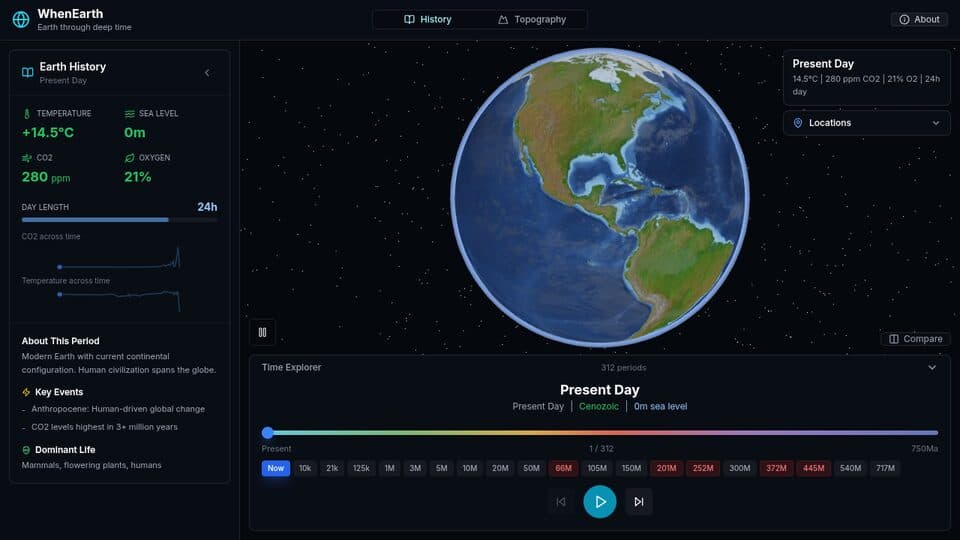Click the Present Day info card

pyautogui.click(x=866, y=78)
